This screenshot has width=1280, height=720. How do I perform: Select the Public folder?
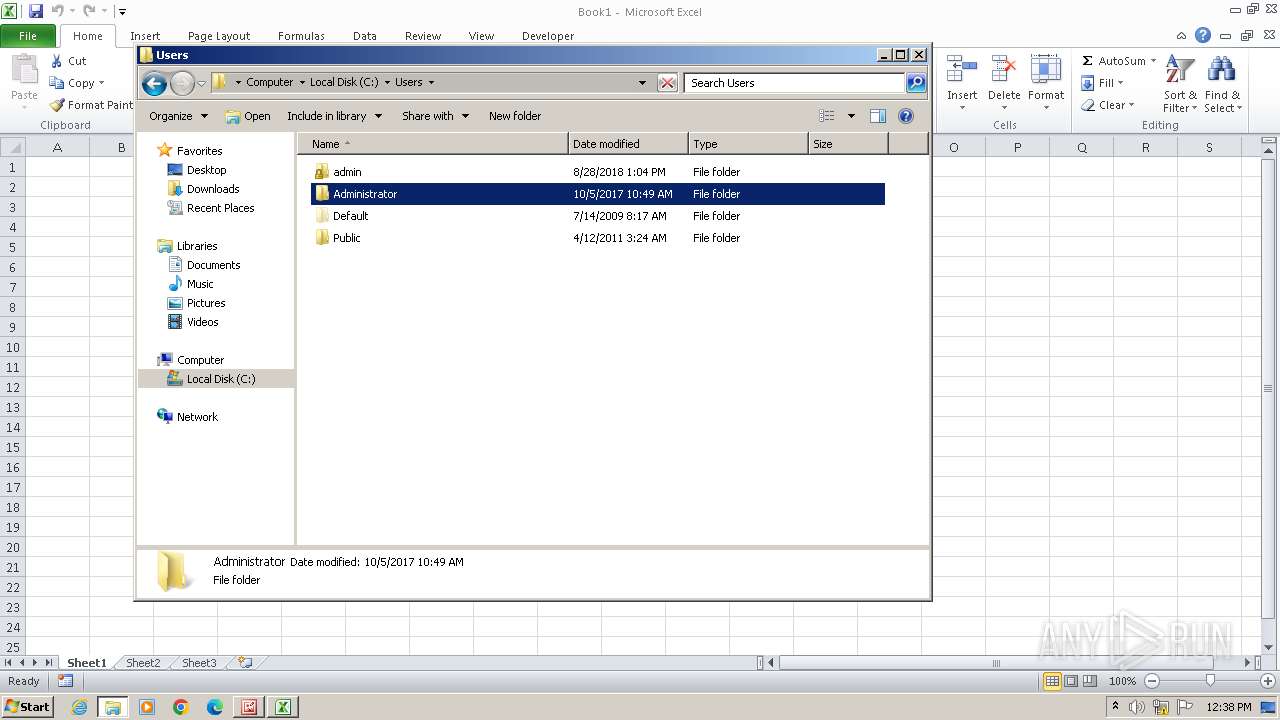[347, 238]
